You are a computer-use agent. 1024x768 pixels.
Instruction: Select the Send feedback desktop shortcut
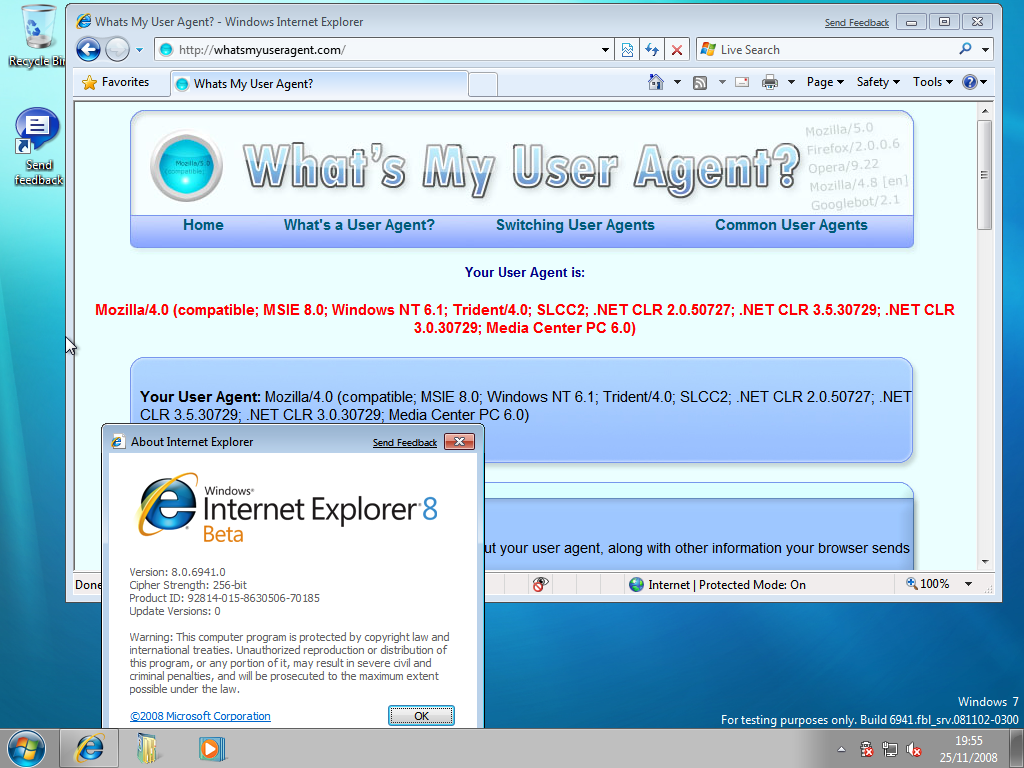coord(38,147)
